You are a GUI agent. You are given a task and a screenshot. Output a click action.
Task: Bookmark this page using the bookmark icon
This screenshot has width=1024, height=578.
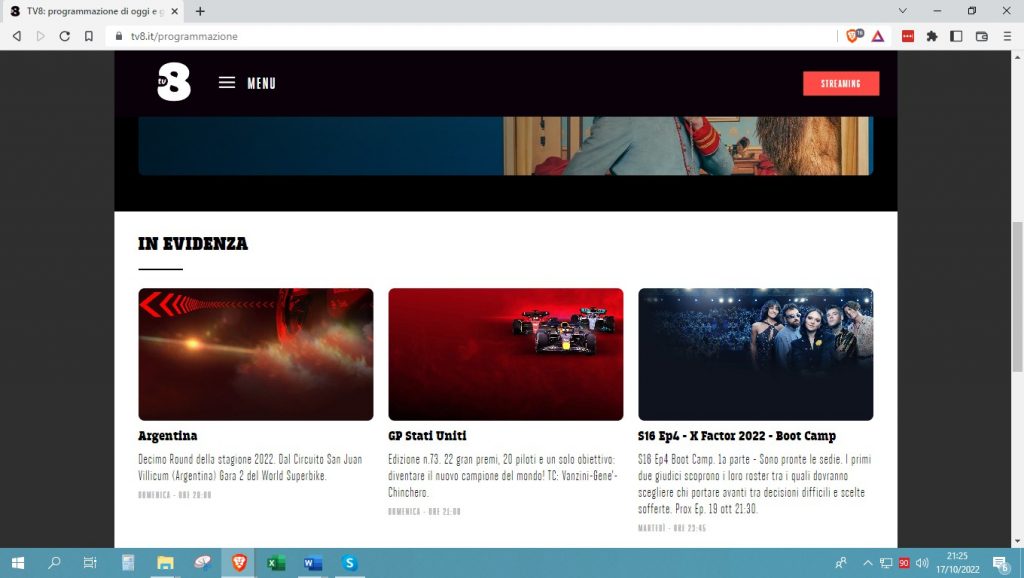89,36
